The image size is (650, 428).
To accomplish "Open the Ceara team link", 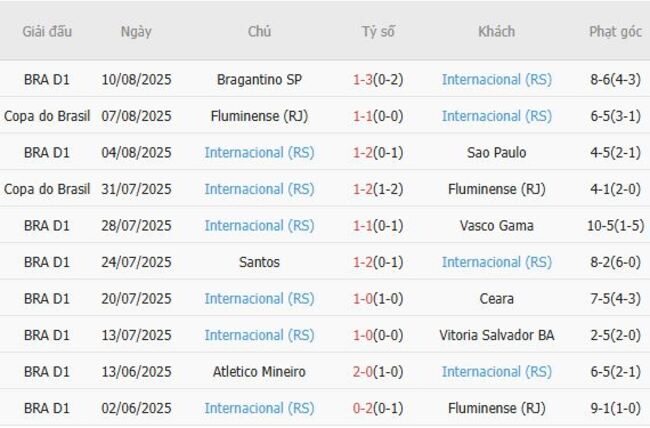I will click(x=496, y=299).
